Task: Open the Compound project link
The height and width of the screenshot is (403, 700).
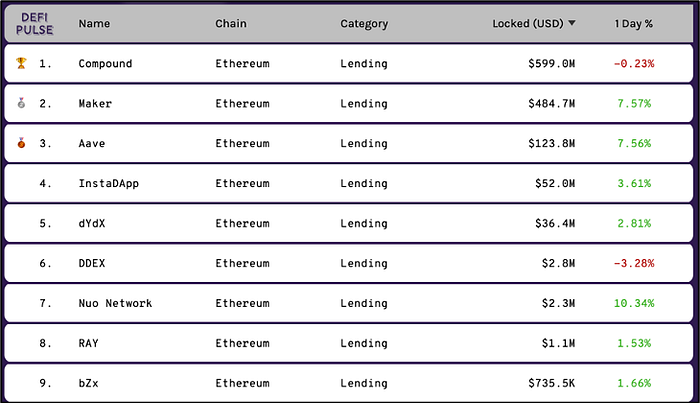Action: pyautogui.click(x=105, y=63)
